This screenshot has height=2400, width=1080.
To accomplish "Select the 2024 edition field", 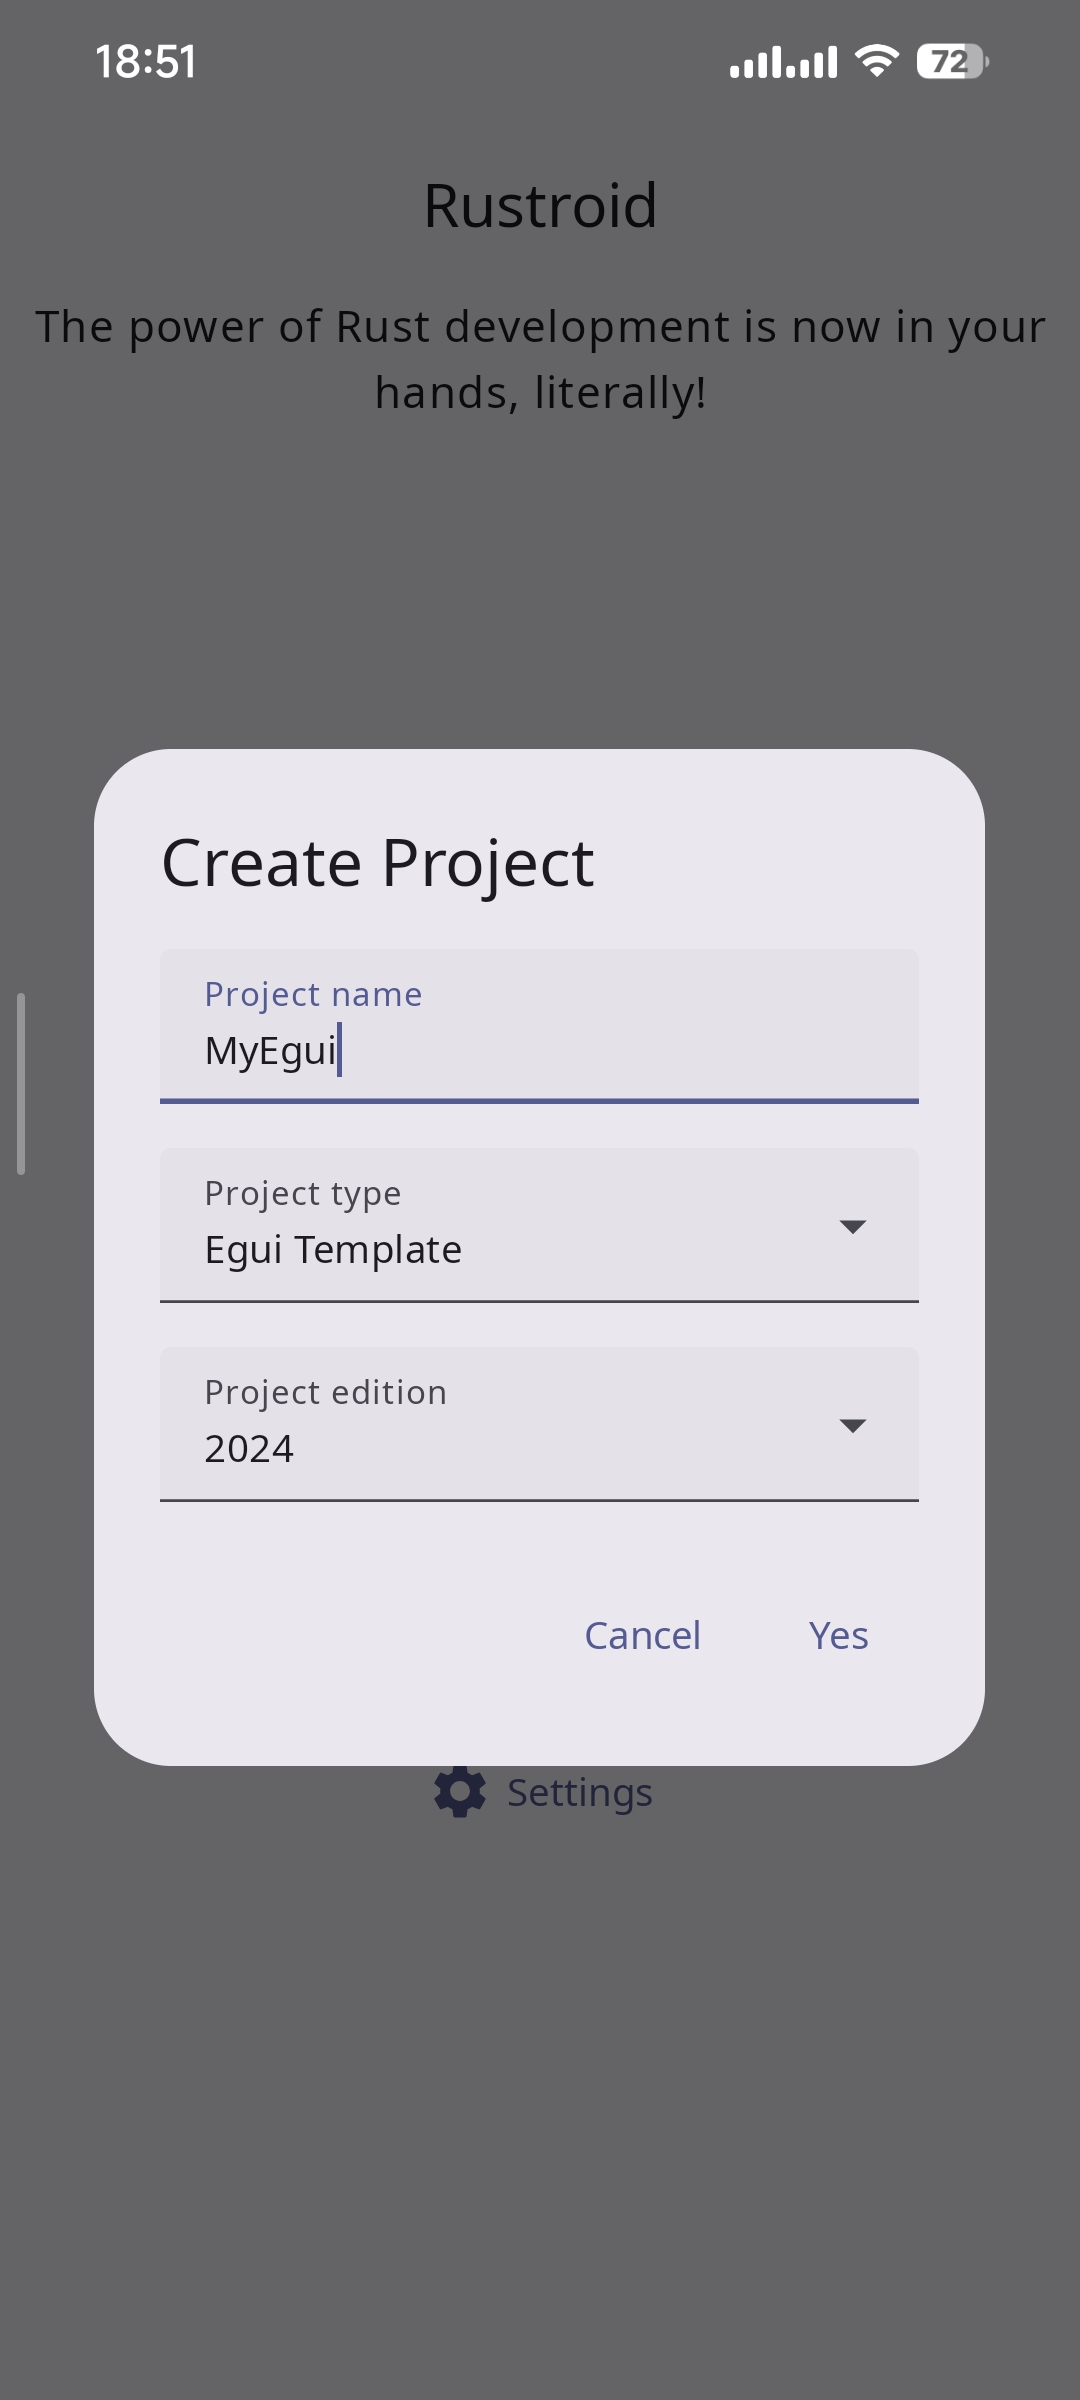I will click(540, 1446).
